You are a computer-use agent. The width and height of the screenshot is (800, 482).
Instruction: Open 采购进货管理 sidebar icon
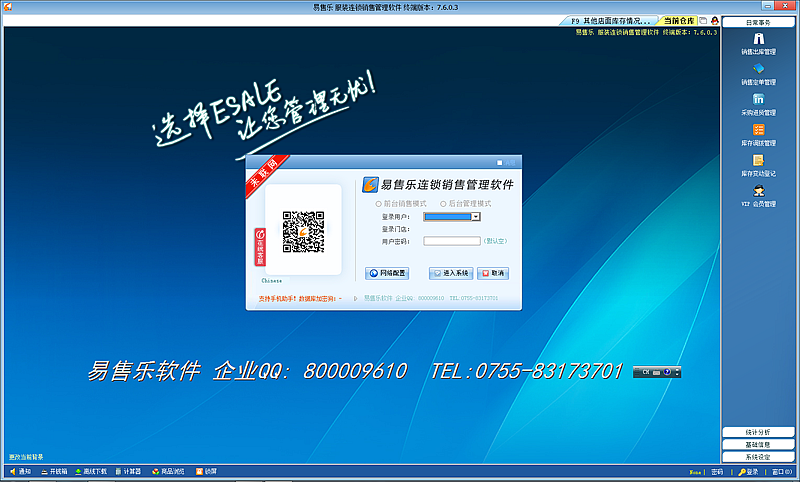[758, 101]
